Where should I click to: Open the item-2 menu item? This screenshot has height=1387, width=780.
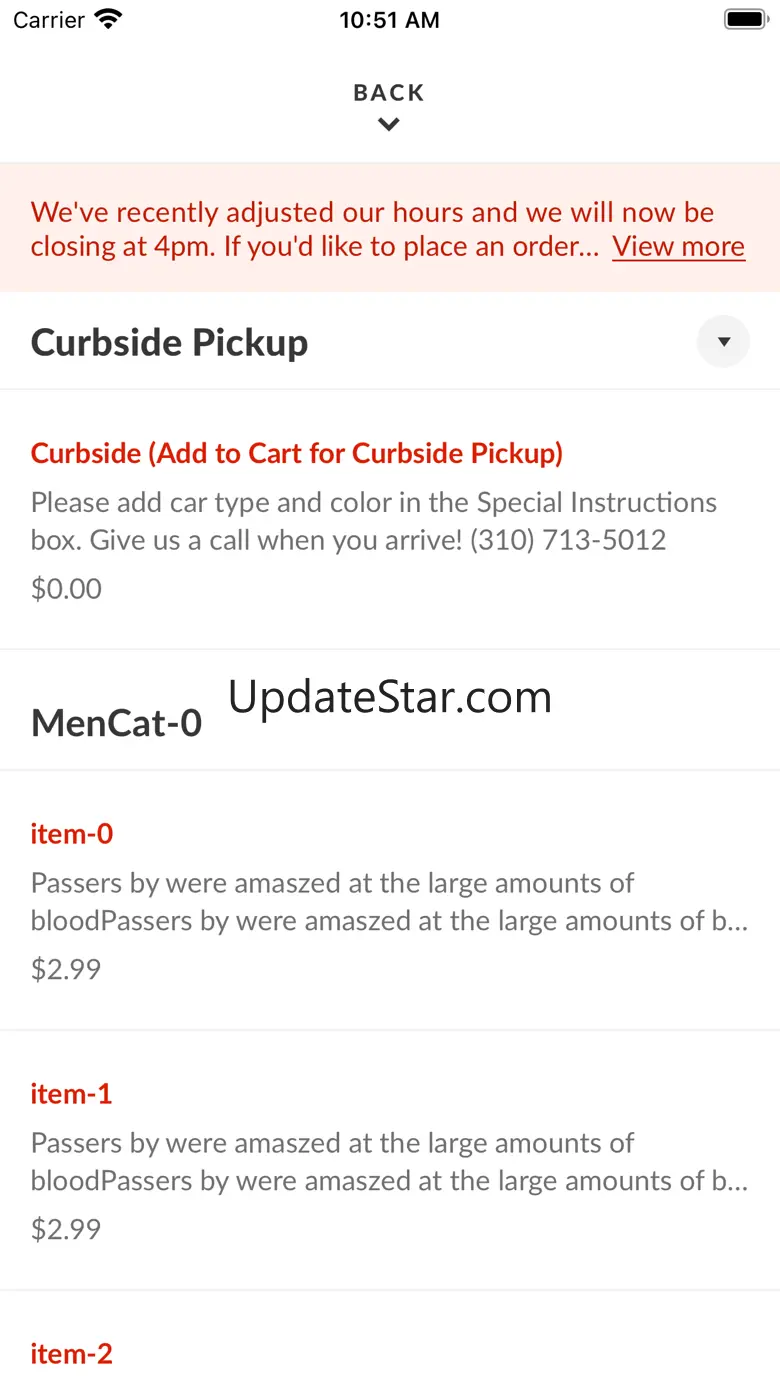(72, 1353)
